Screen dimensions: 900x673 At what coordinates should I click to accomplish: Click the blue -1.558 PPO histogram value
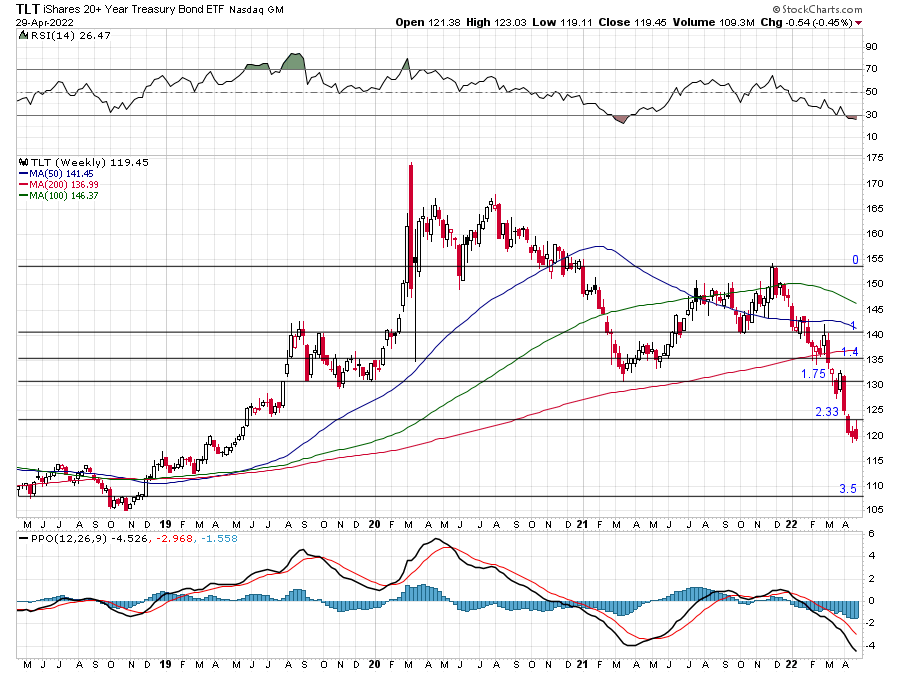[x=219, y=539]
